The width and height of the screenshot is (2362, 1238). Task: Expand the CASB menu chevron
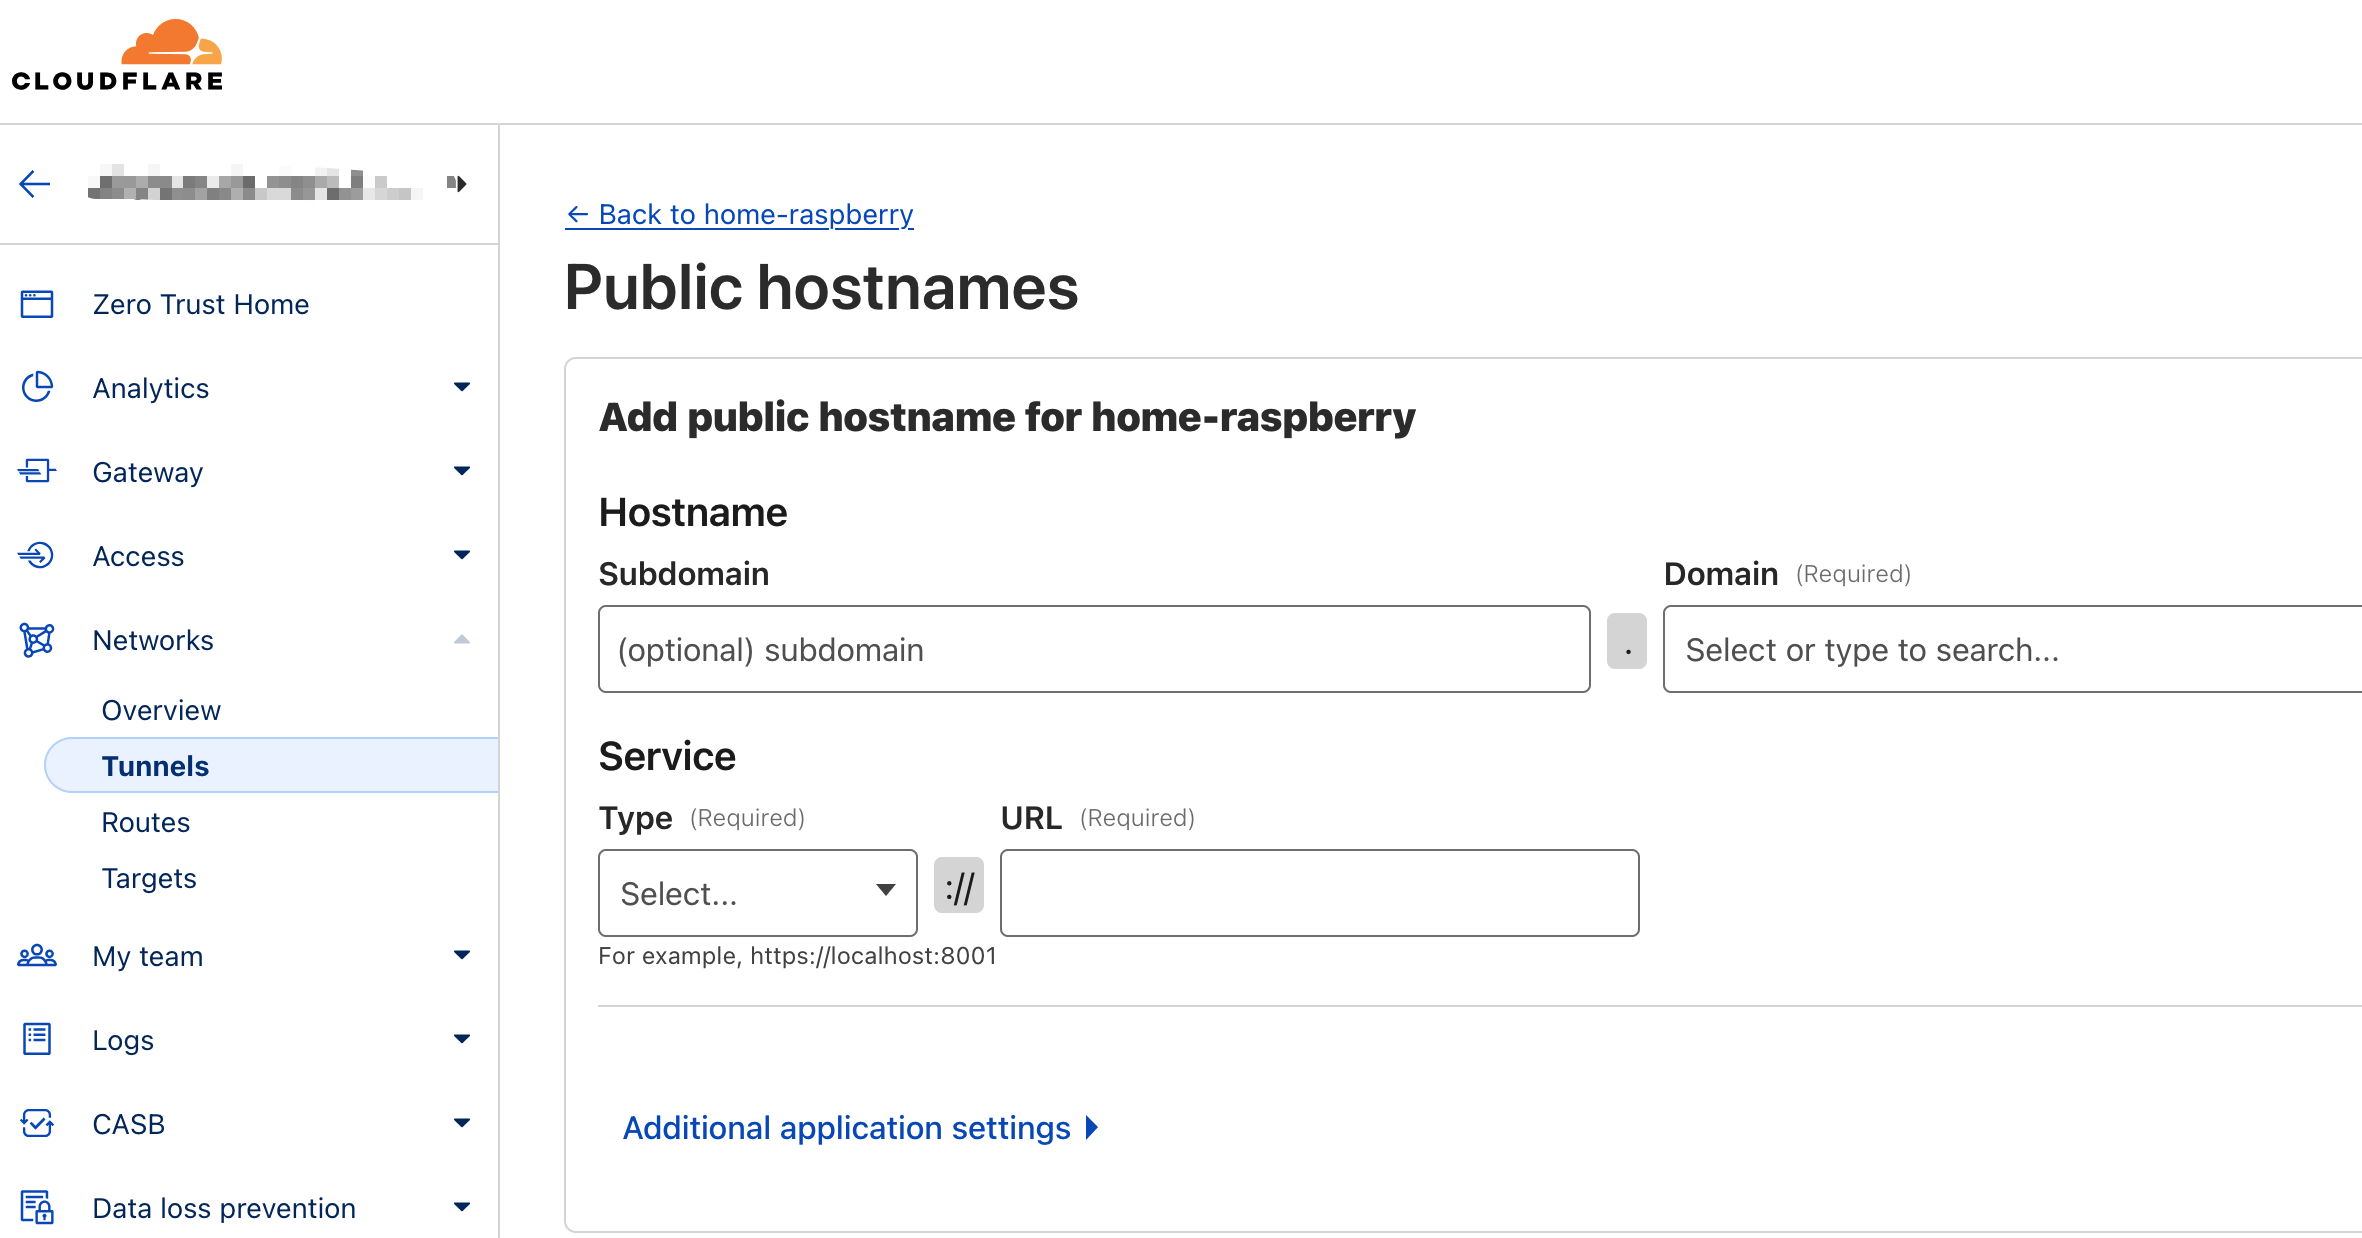click(x=462, y=1123)
